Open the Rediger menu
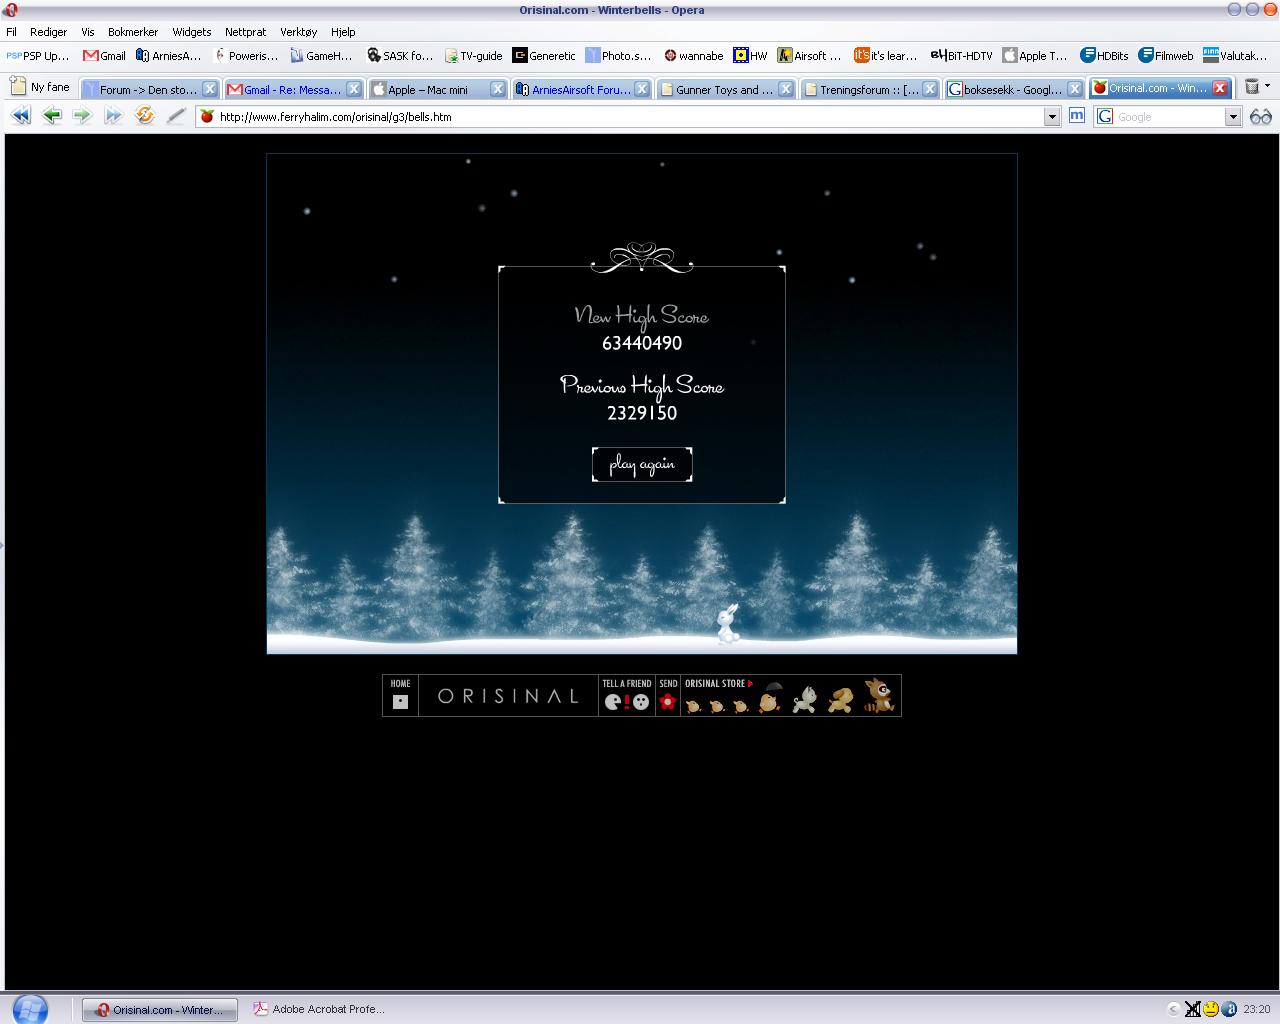 (x=48, y=32)
